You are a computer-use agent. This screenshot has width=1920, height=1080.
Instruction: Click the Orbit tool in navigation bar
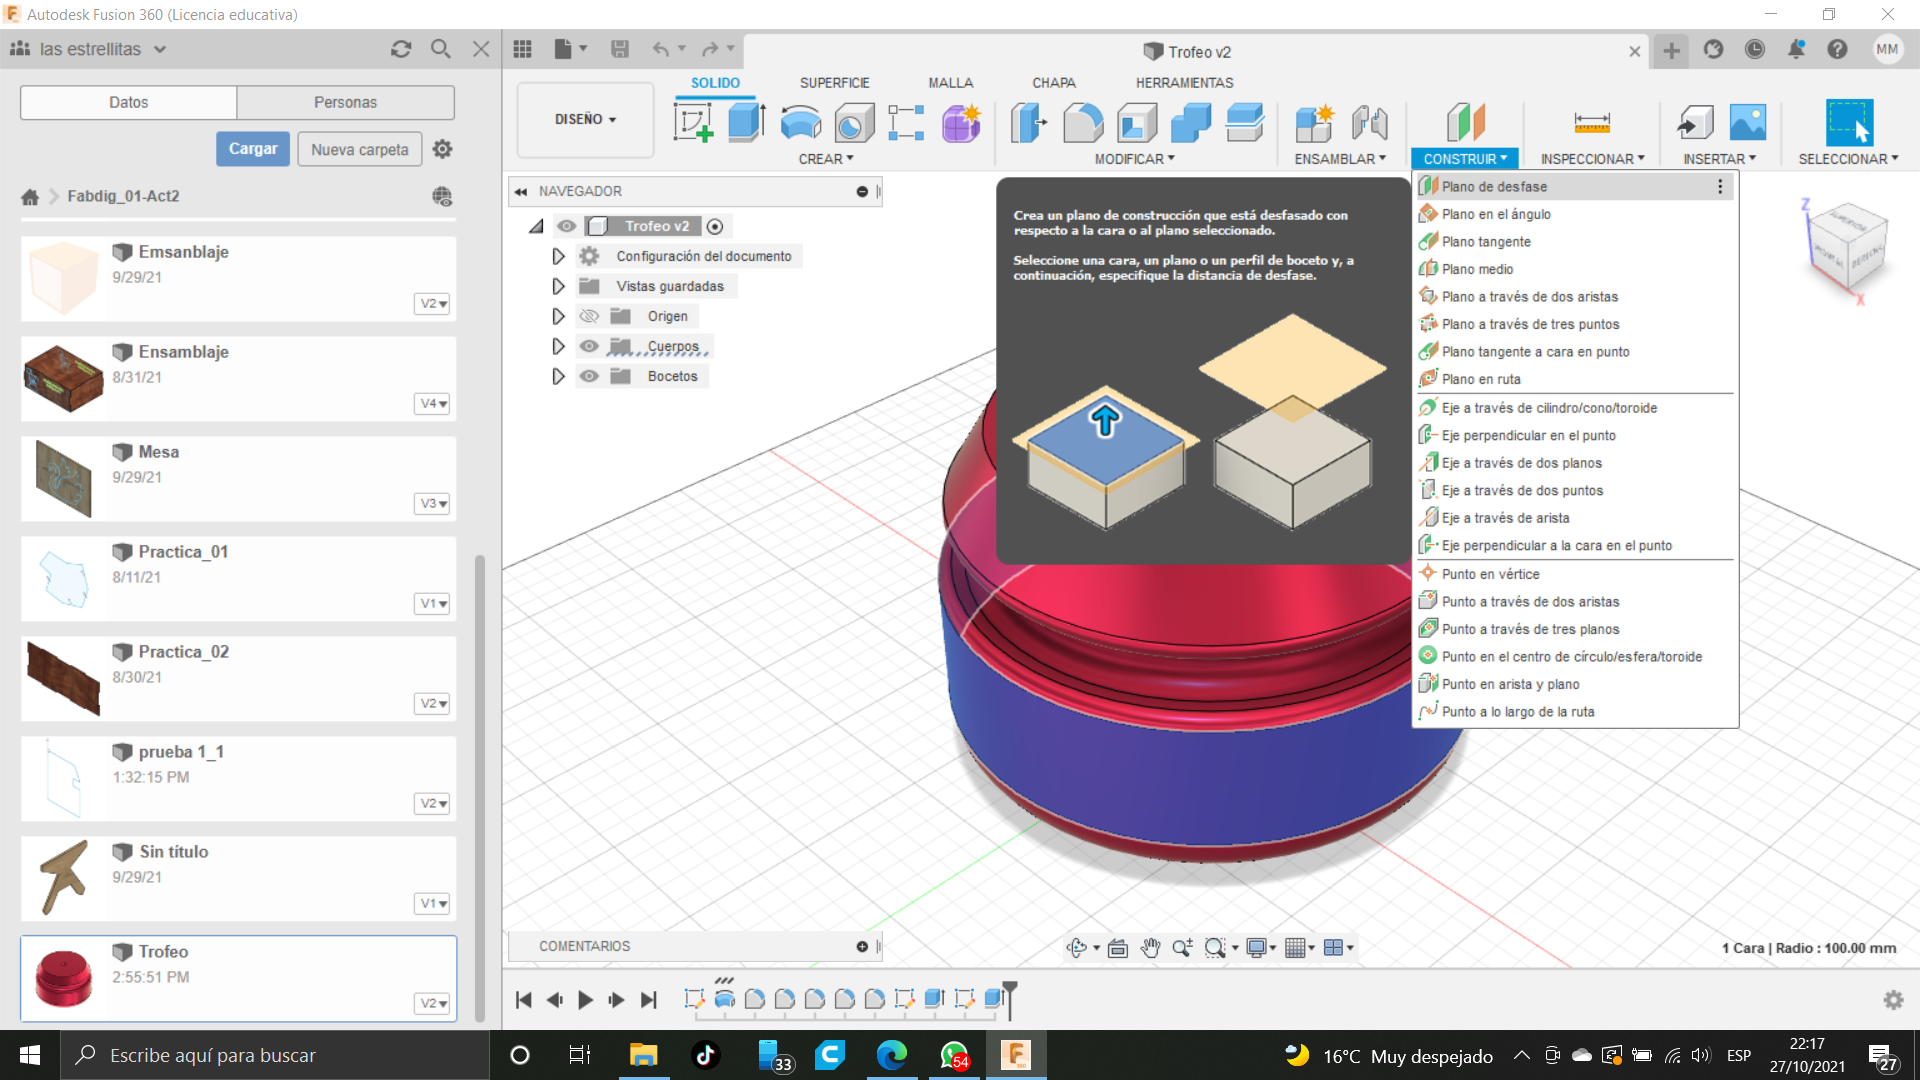coord(1077,948)
